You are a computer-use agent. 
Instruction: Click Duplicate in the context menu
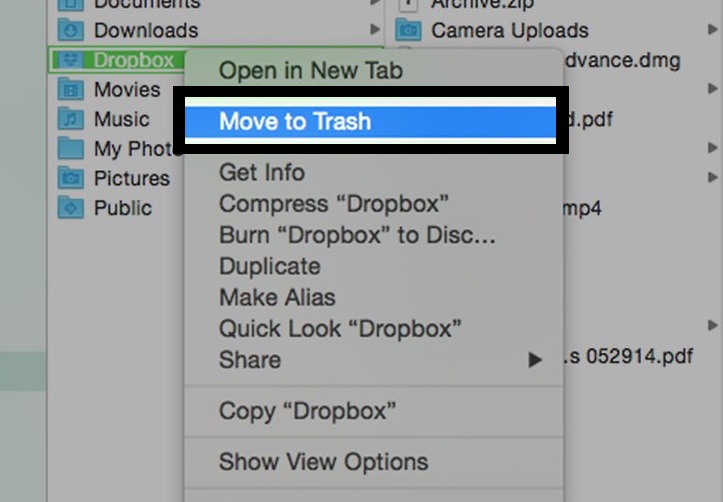270,266
